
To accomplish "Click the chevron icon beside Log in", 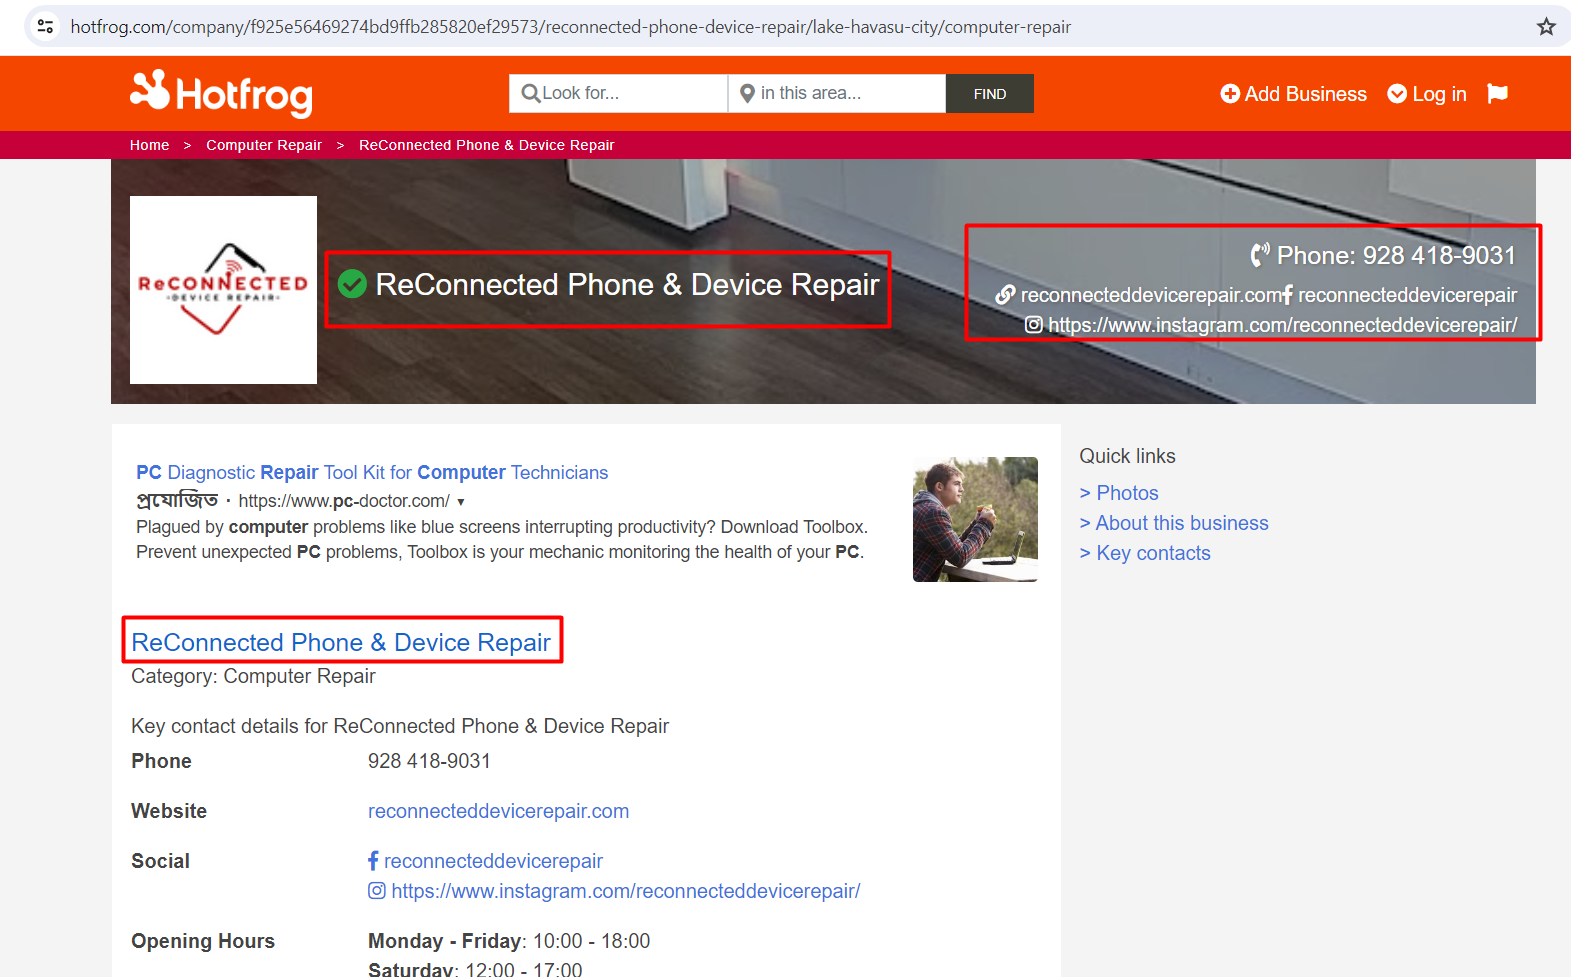I will click(1397, 94).
